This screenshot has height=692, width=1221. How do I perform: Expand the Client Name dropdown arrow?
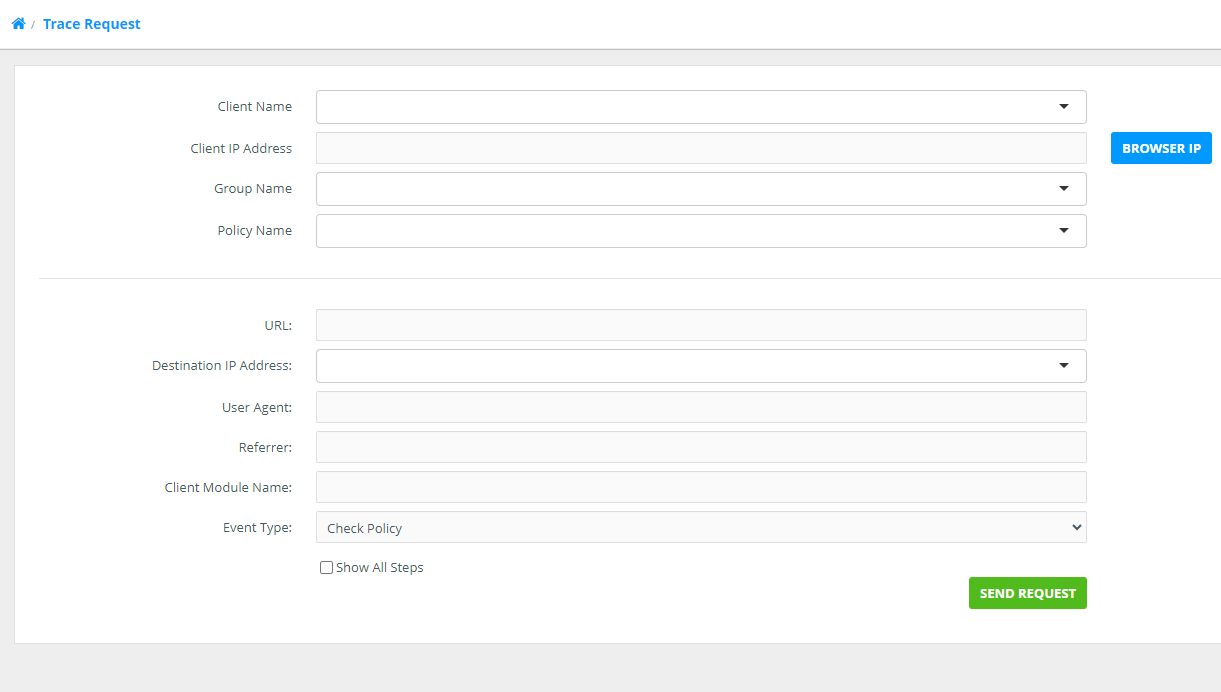click(1063, 107)
